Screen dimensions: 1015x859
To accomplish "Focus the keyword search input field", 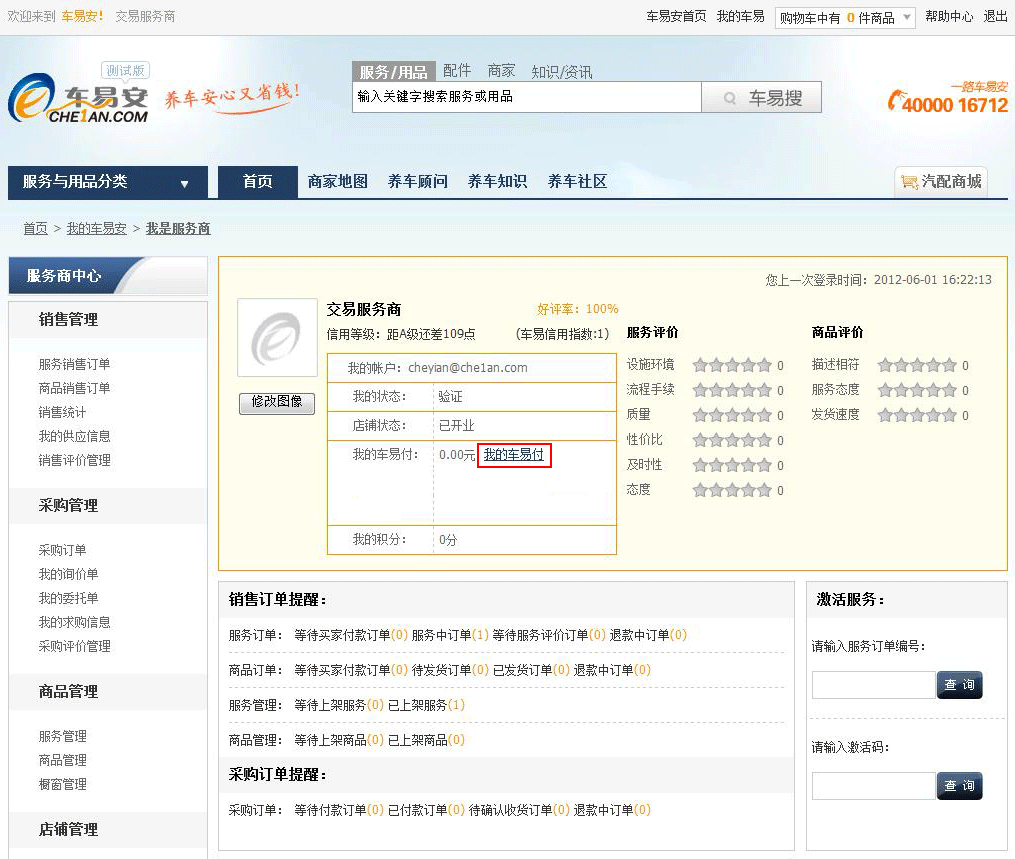I will click(x=527, y=97).
